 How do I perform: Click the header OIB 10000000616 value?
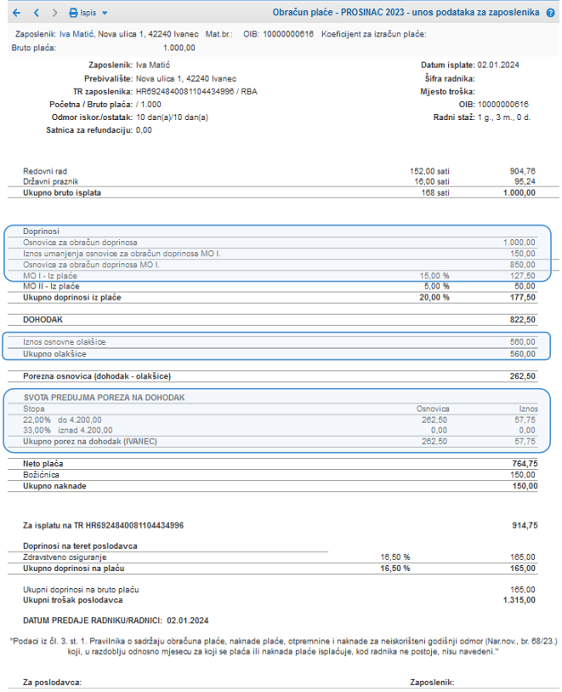click(288, 34)
